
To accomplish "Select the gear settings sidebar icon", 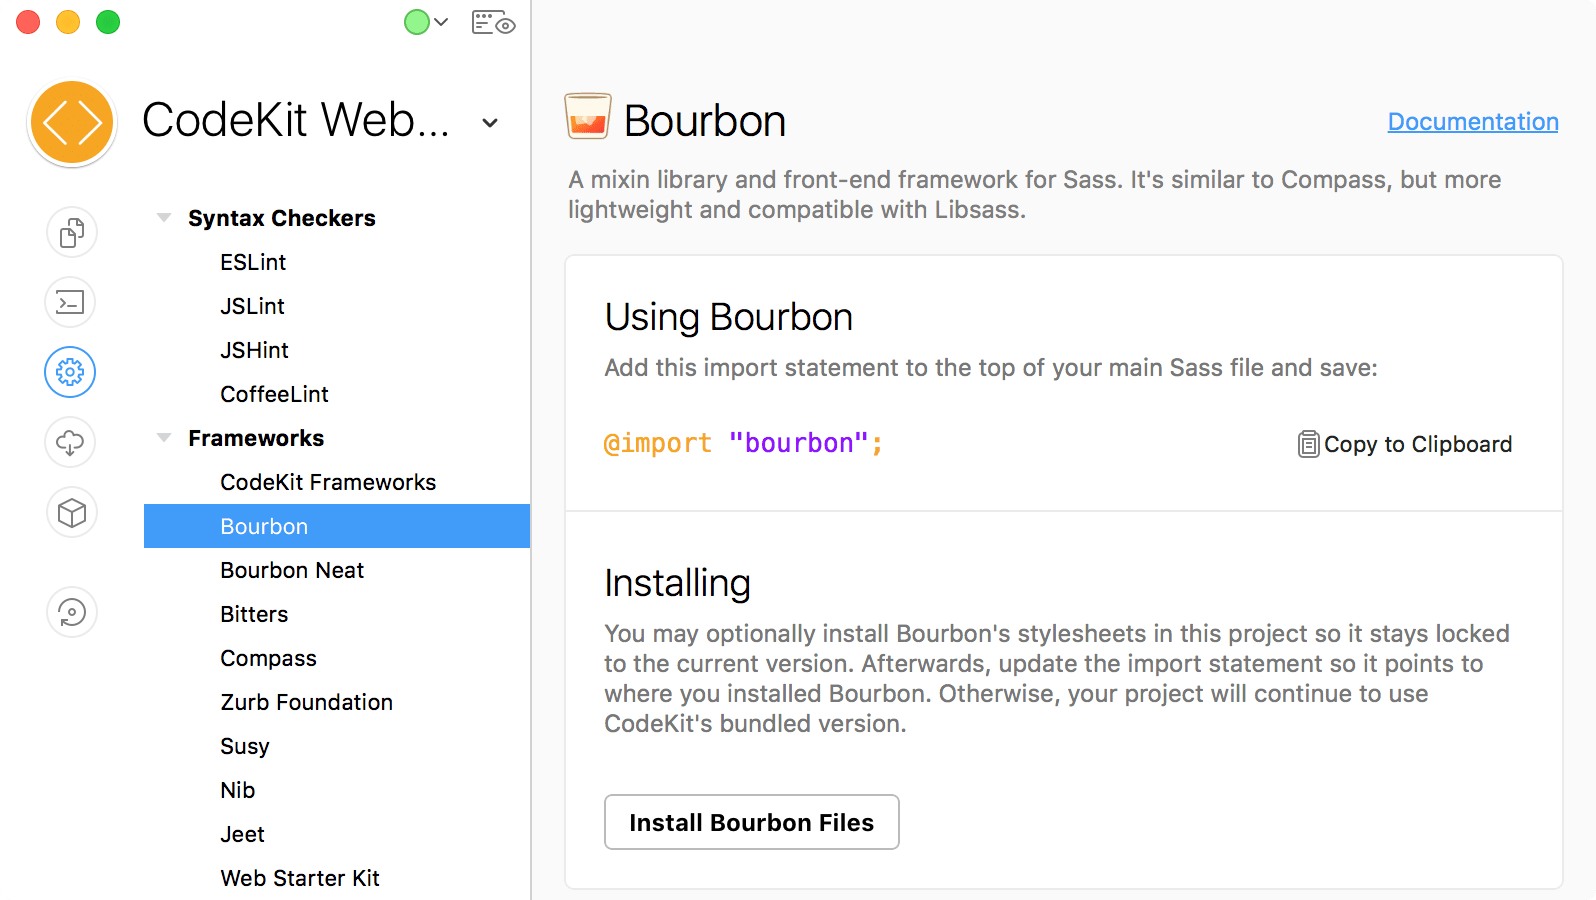I will 70,372.
